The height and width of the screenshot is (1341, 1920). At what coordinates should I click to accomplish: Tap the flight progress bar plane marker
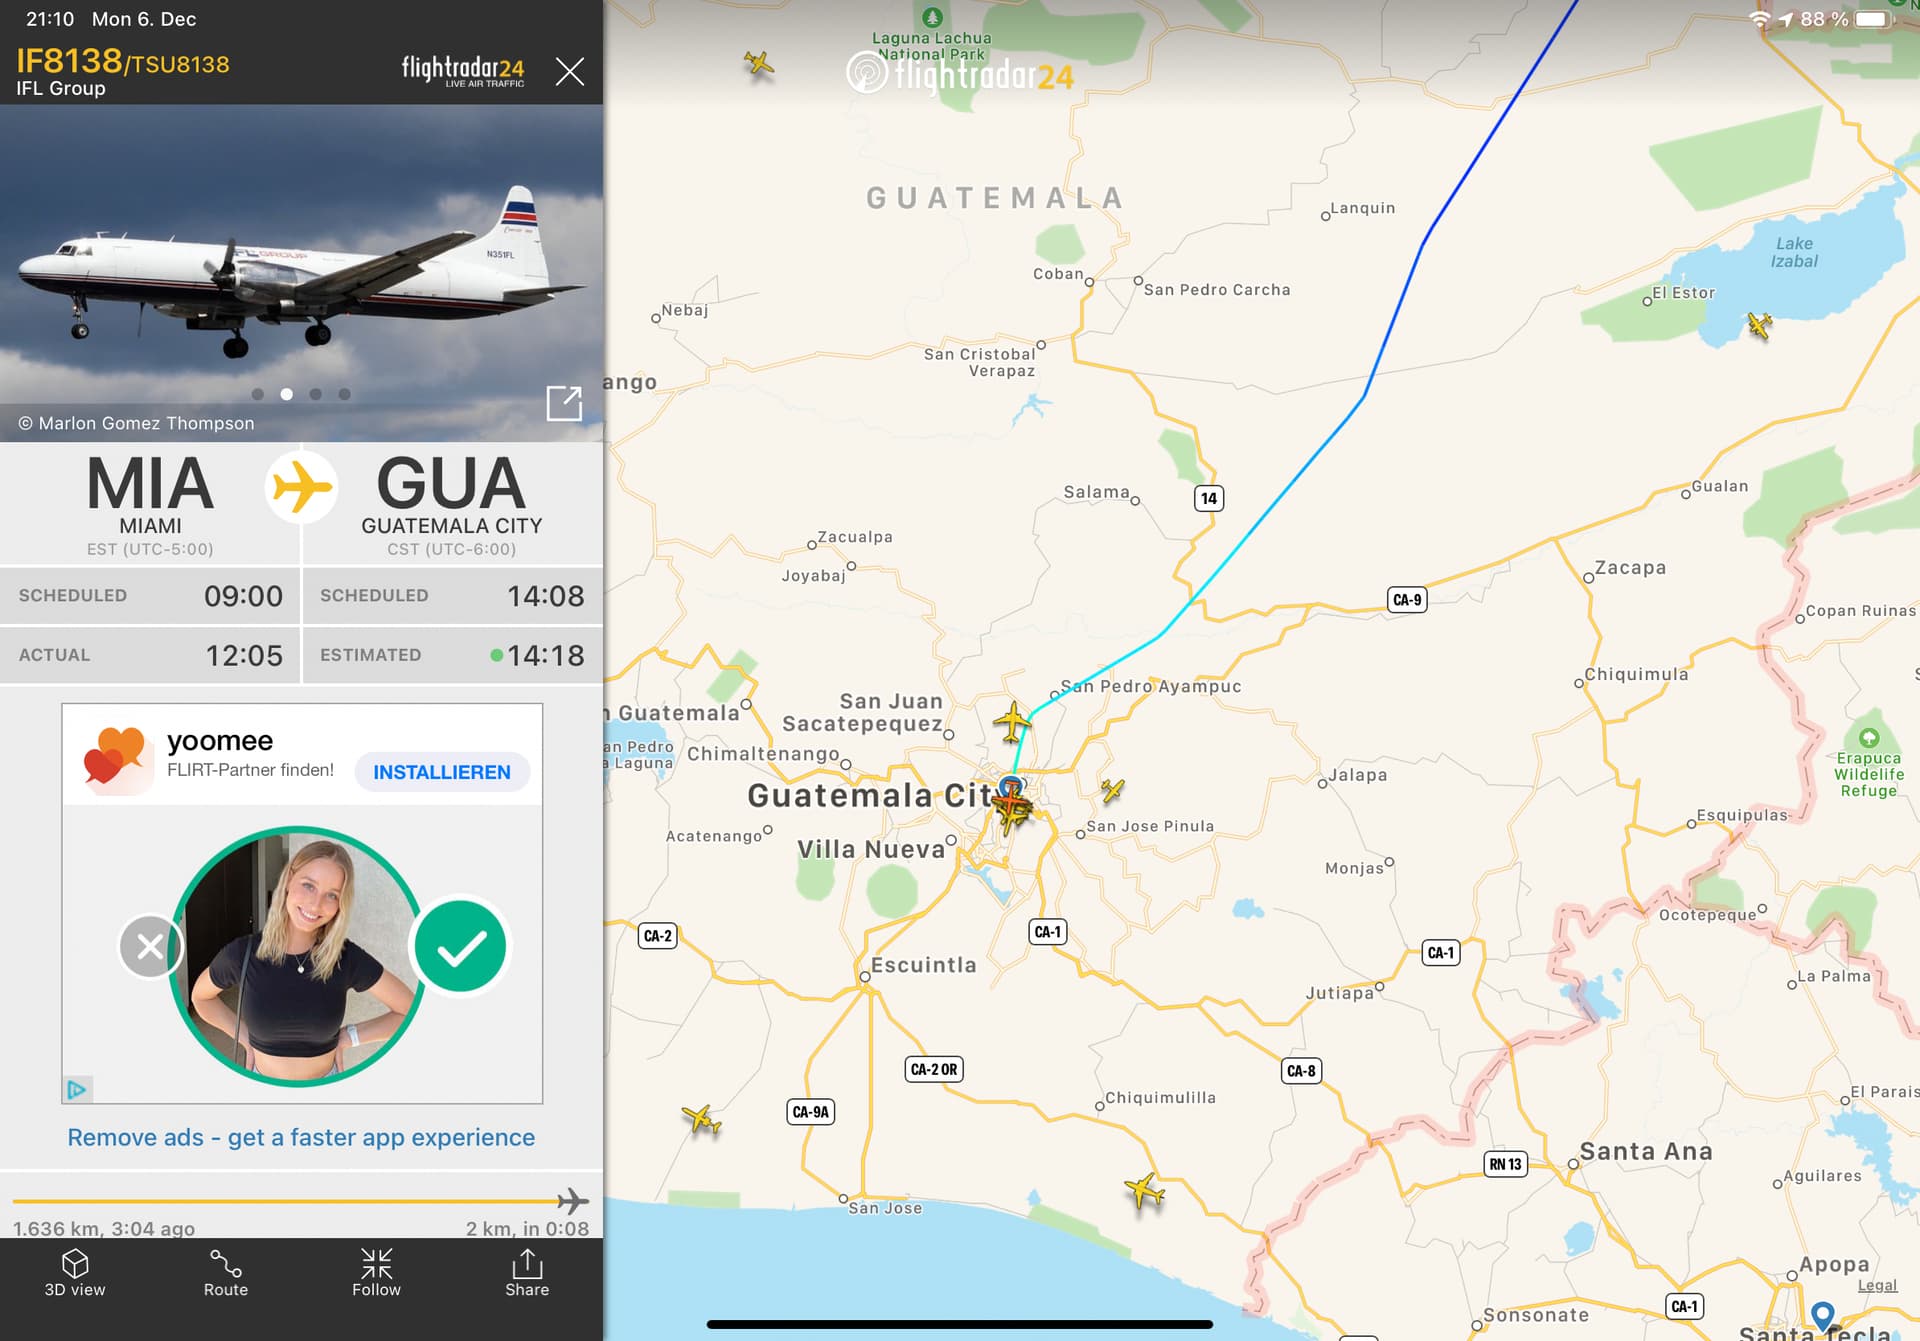(573, 1201)
